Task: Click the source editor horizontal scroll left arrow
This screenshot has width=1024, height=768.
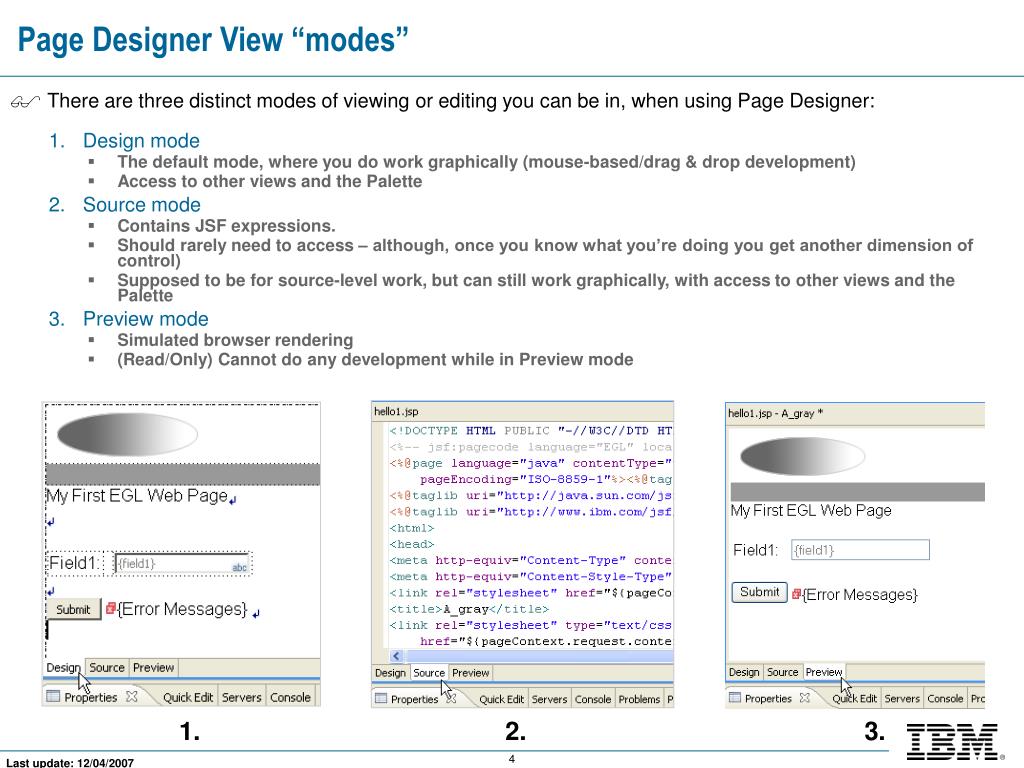Action: pos(396,656)
